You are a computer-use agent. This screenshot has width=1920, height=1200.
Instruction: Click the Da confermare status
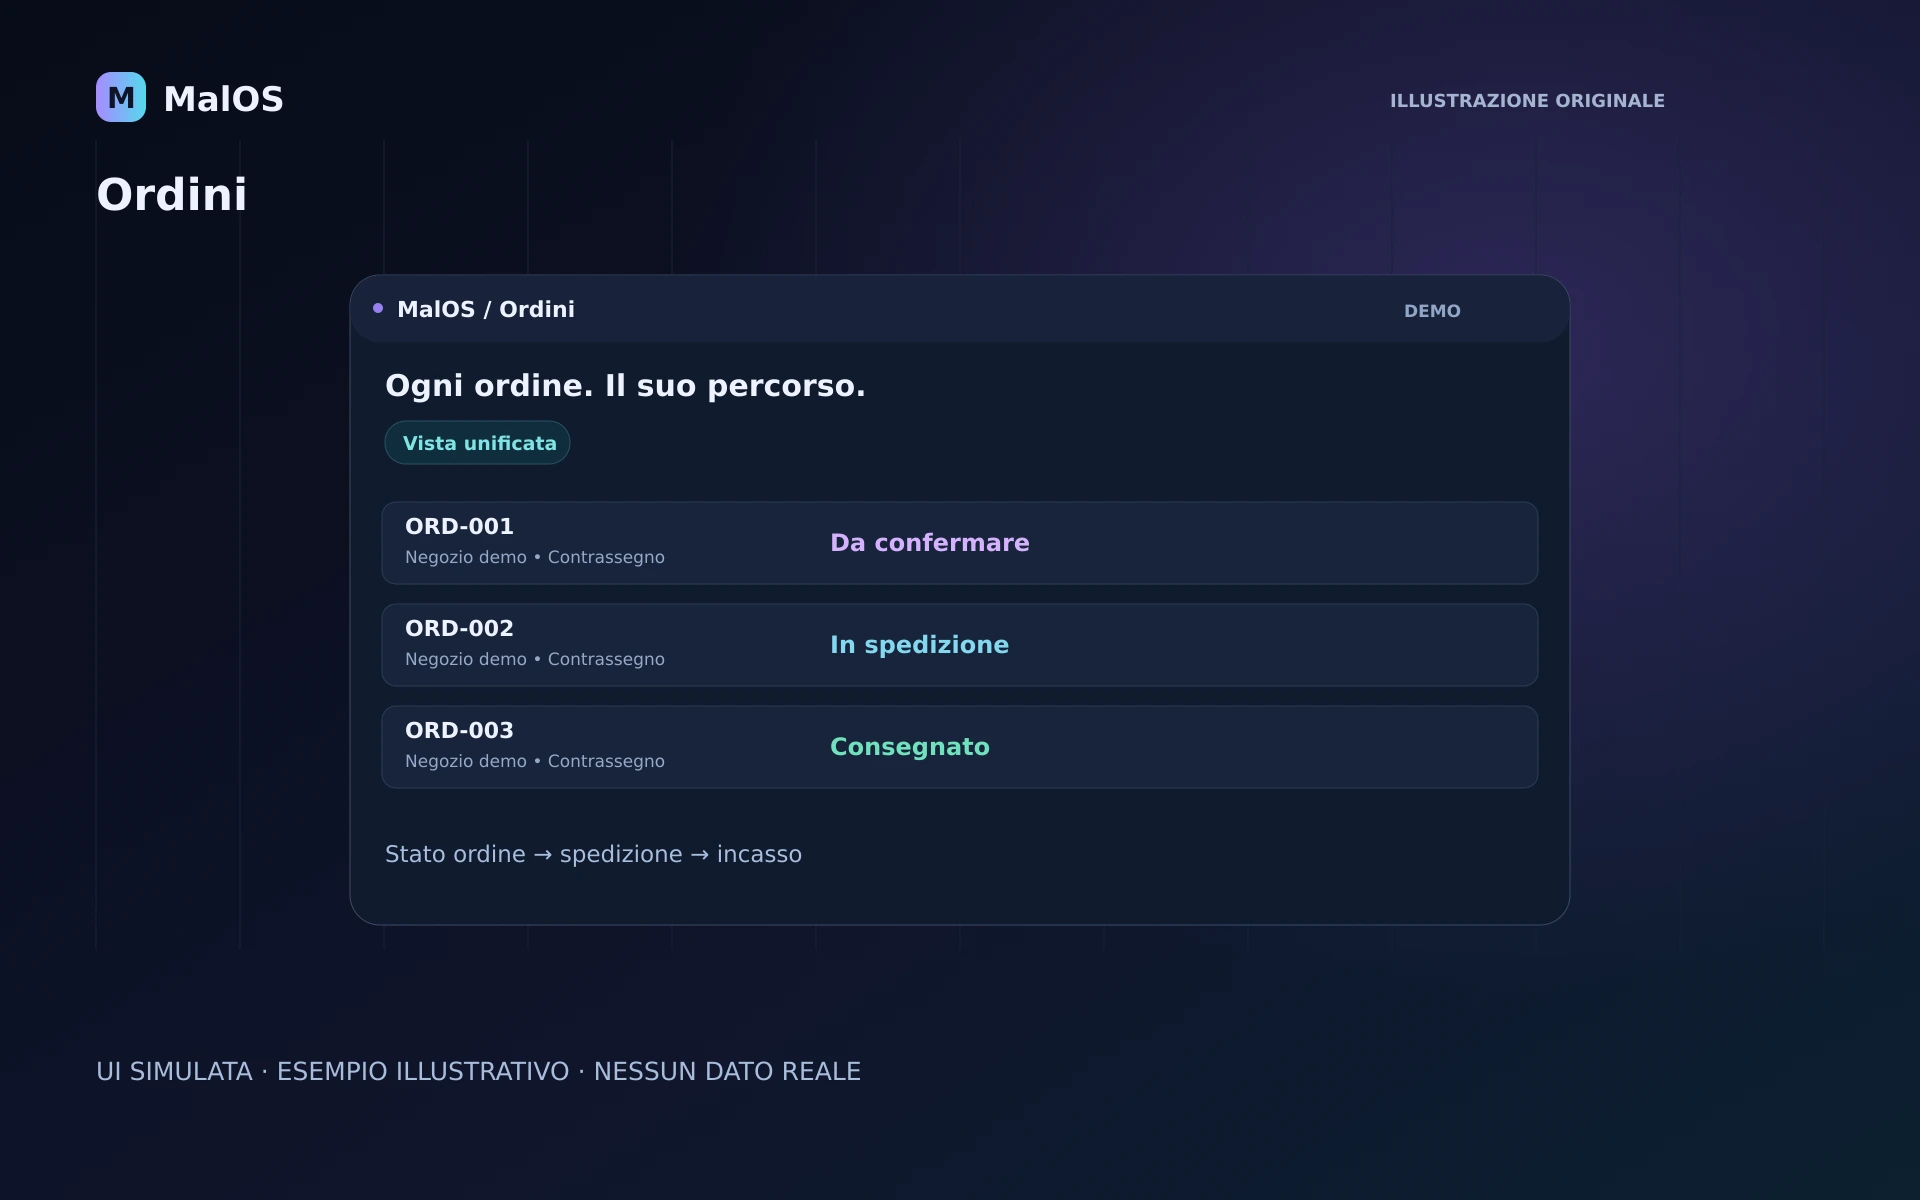click(x=930, y=542)
